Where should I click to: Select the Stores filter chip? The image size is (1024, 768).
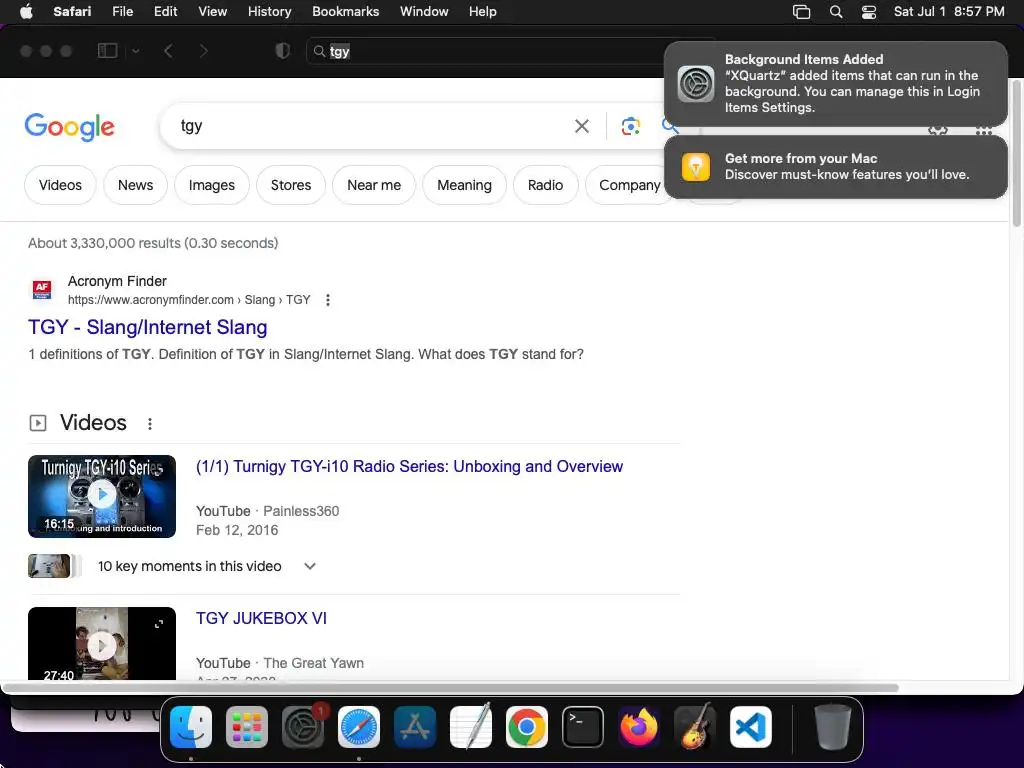point(291,185)
